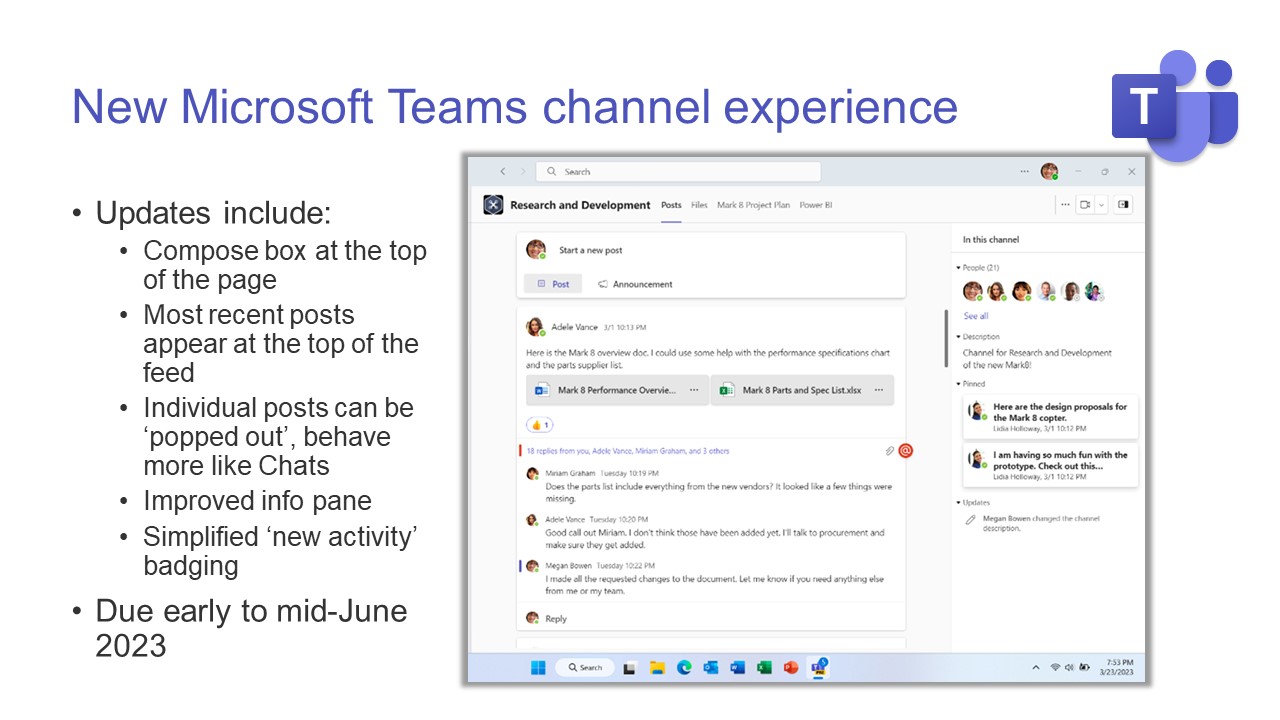Image resolution: width=1280 pixels, height=720 pixels.
Task: Click the paperclip attachment icon on the thread
Action: [889, 451]
